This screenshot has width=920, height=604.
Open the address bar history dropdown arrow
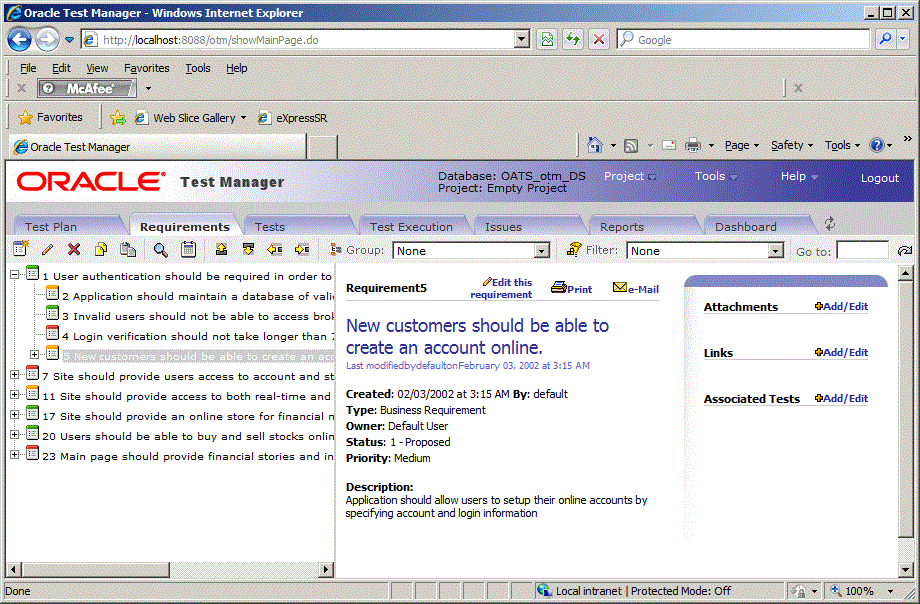click(521, 40)
